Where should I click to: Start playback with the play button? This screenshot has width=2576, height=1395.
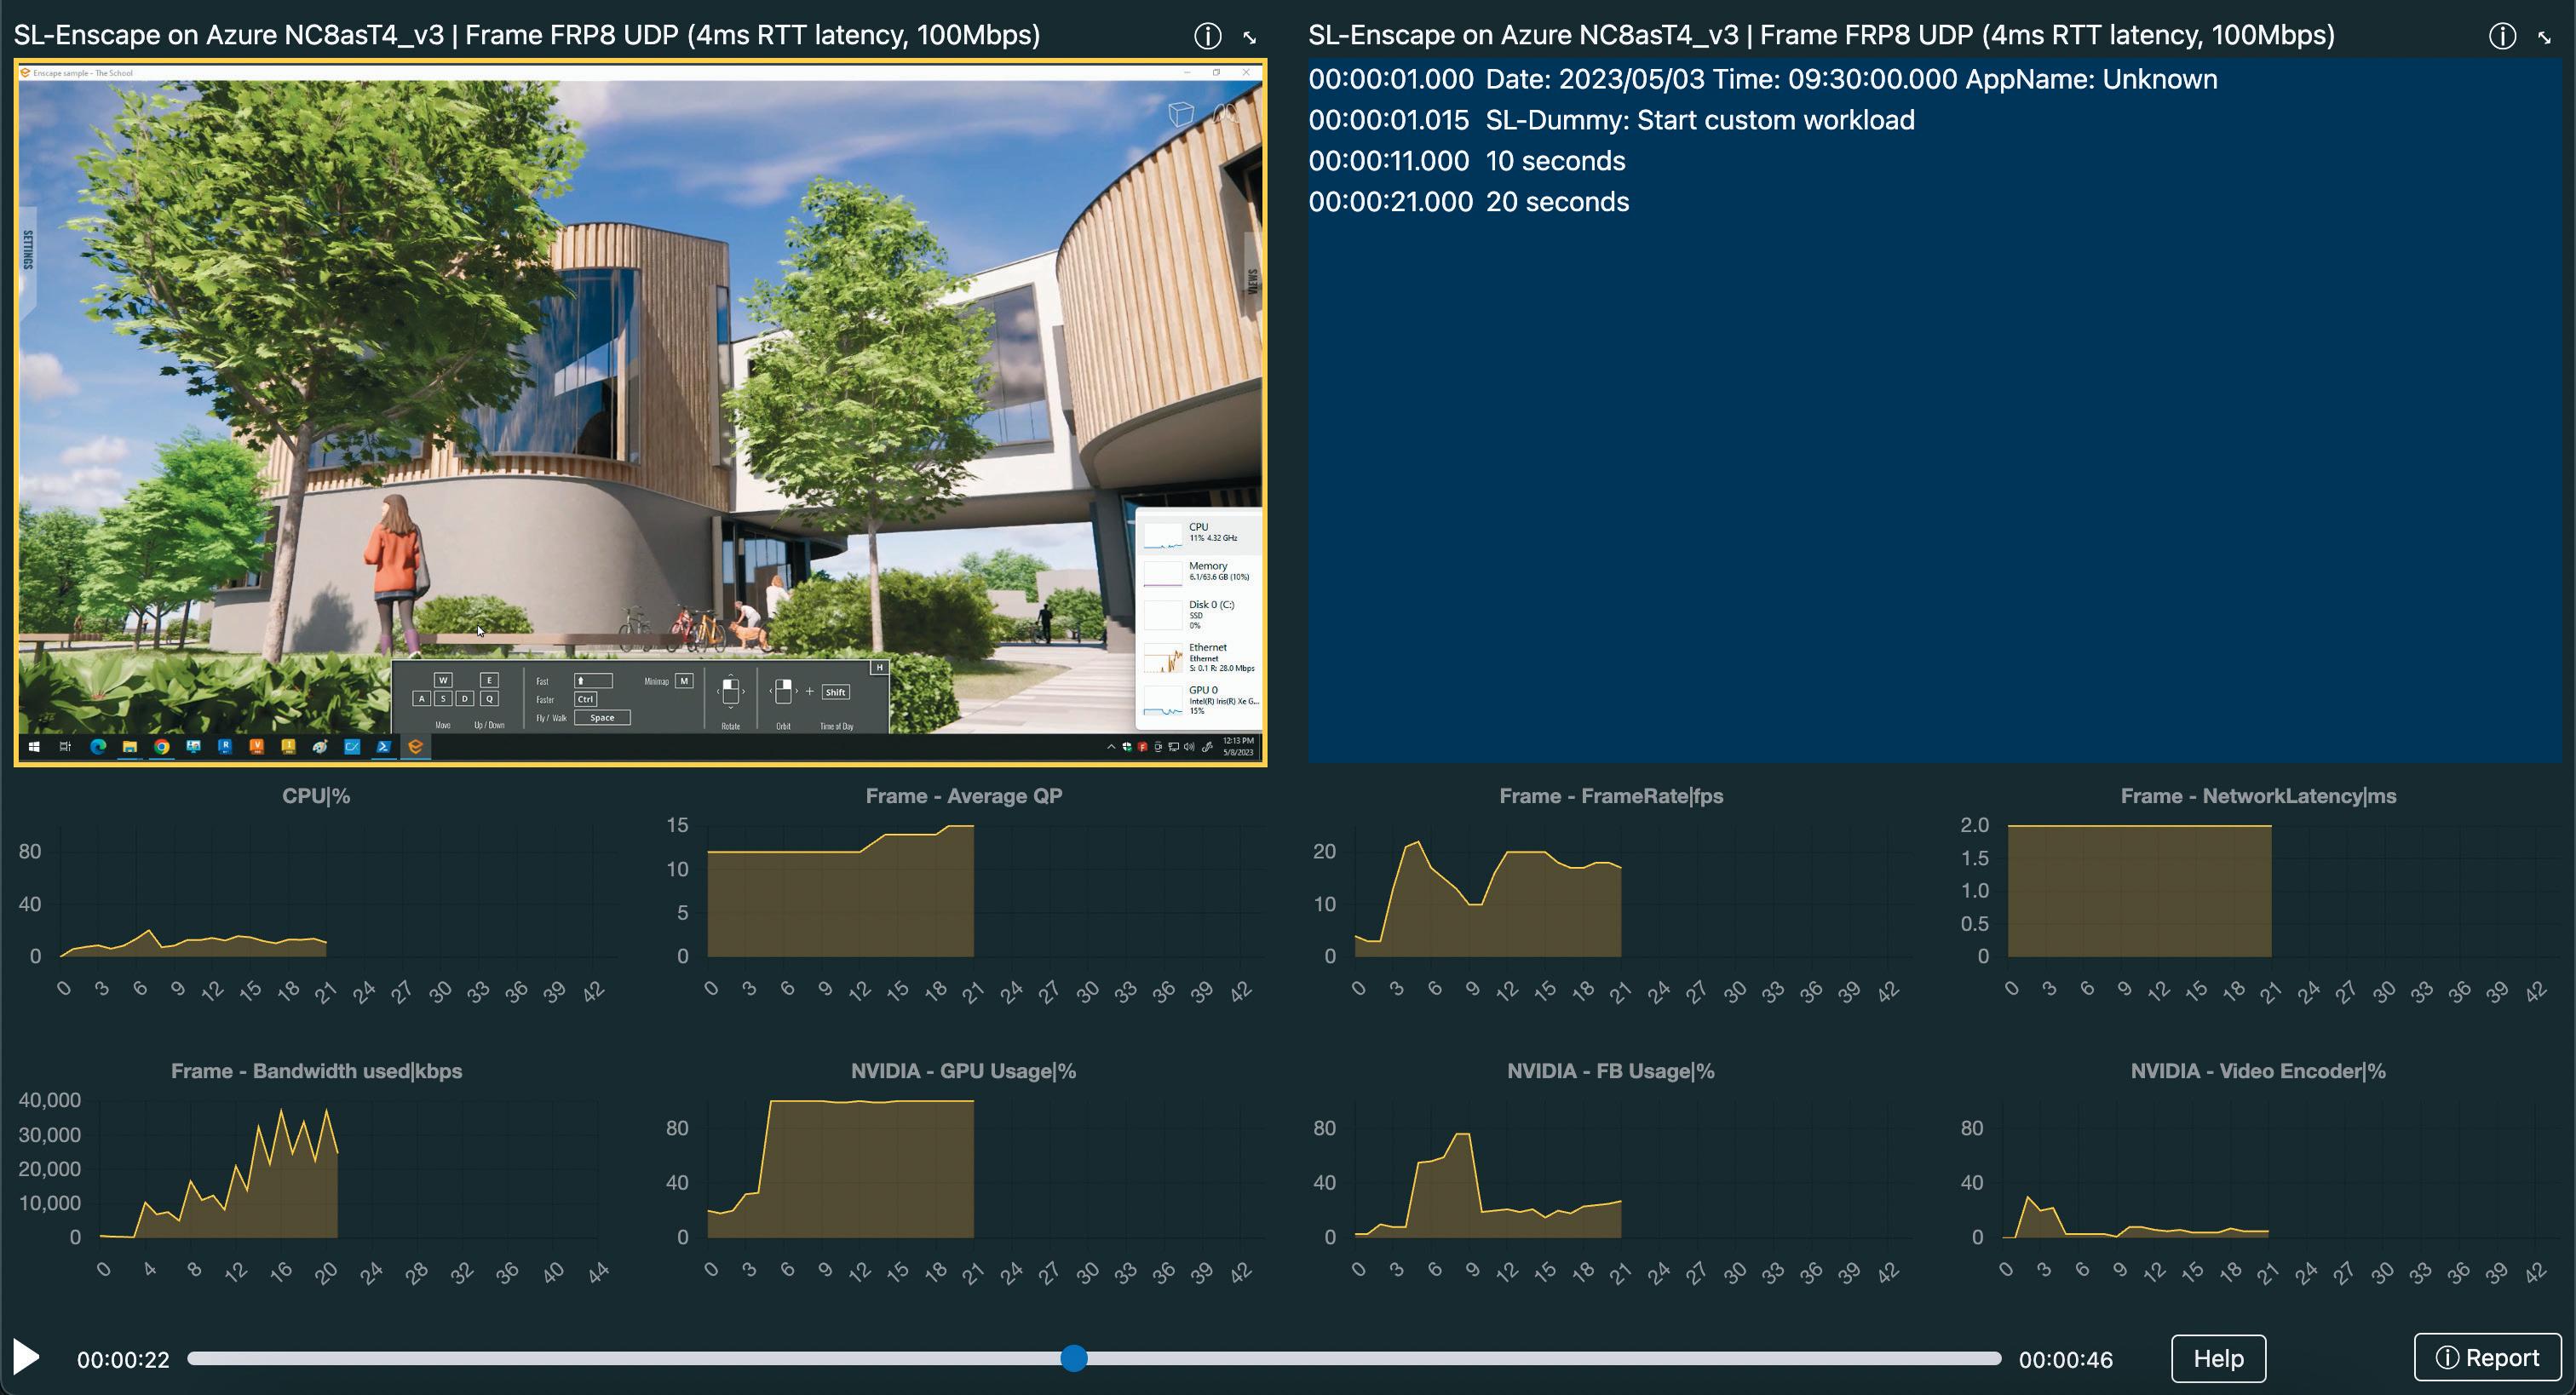26,1358
